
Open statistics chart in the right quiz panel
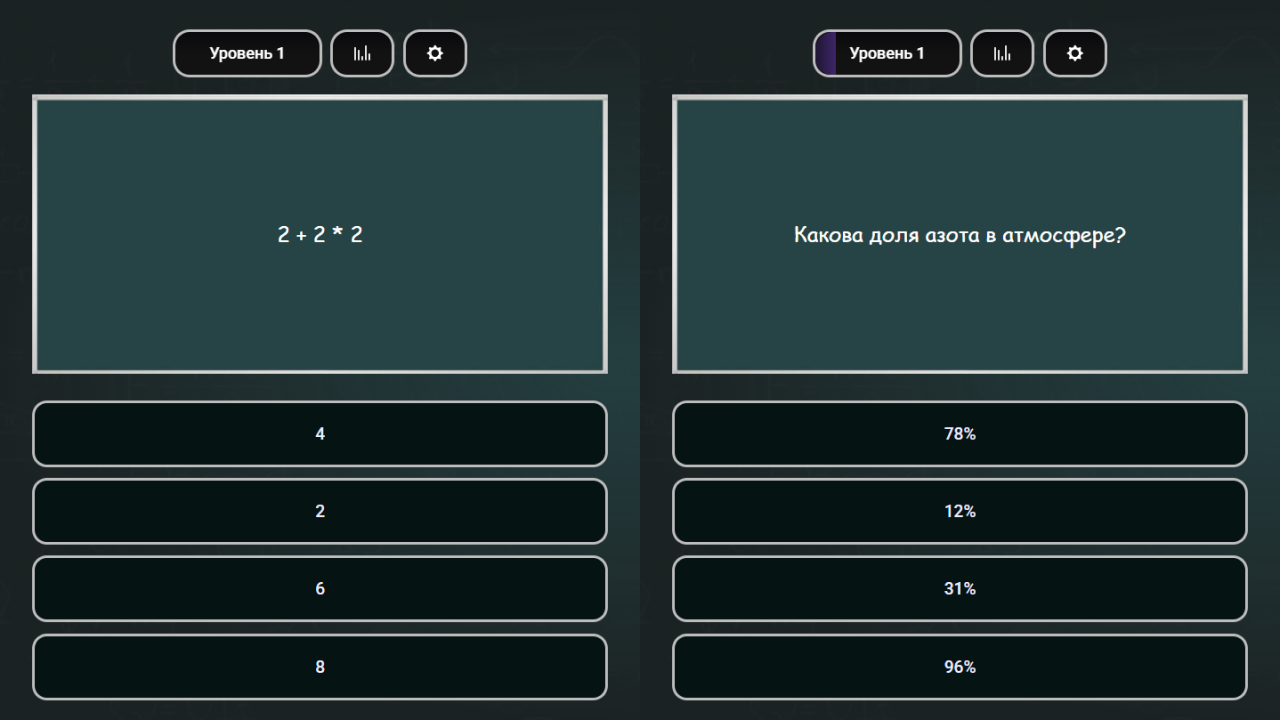pyautogui.click(x=1002, y=53)
